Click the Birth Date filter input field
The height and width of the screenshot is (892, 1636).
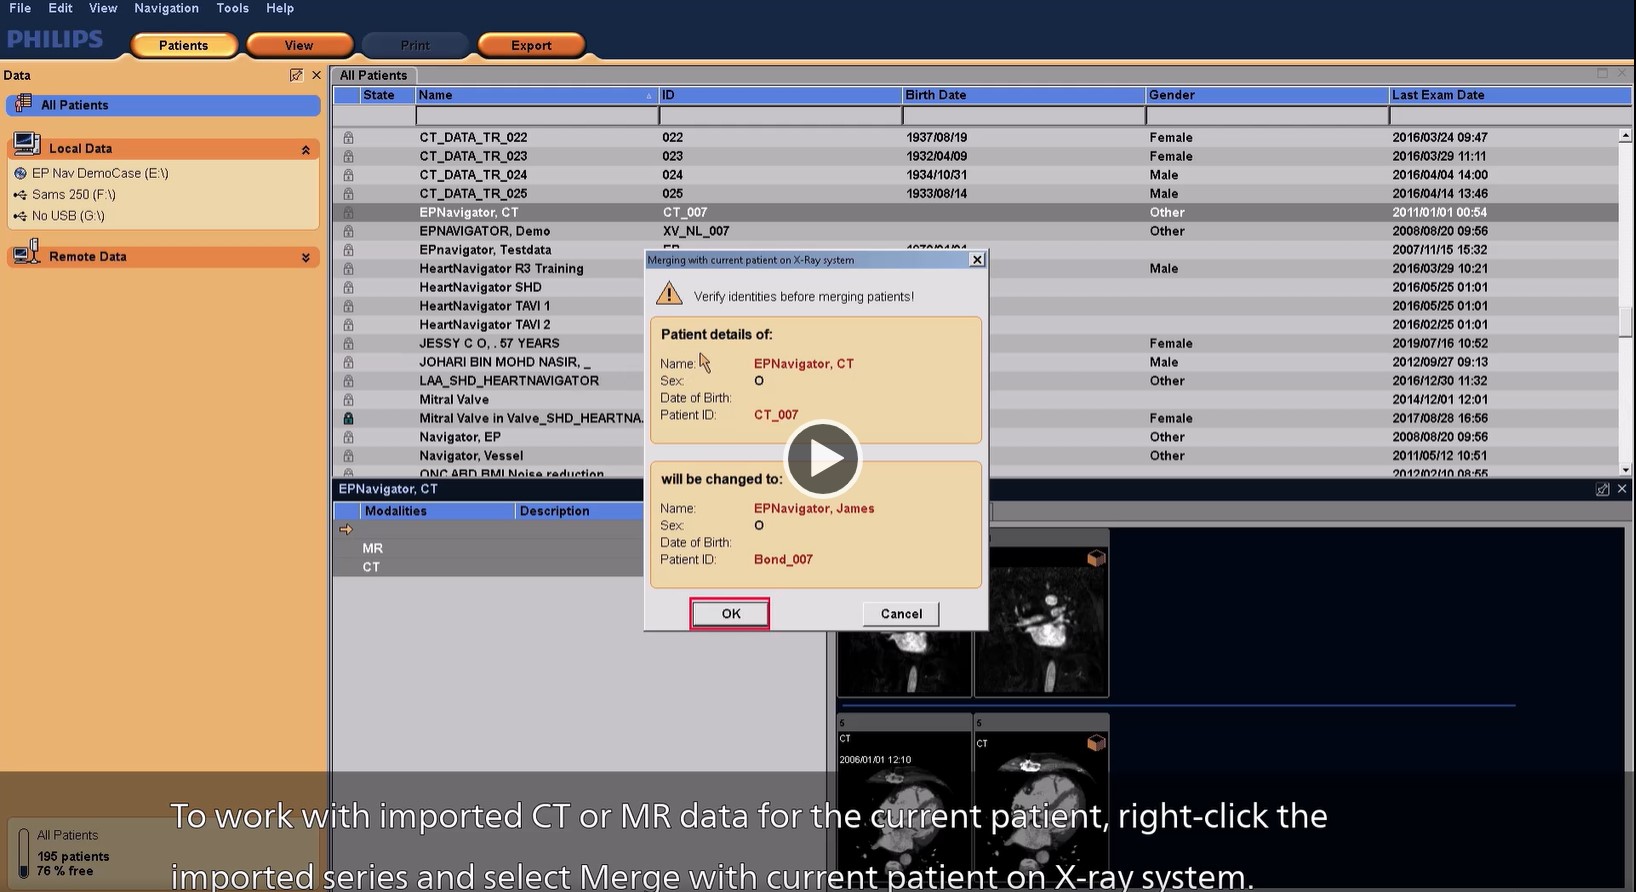click(1023, 116)
